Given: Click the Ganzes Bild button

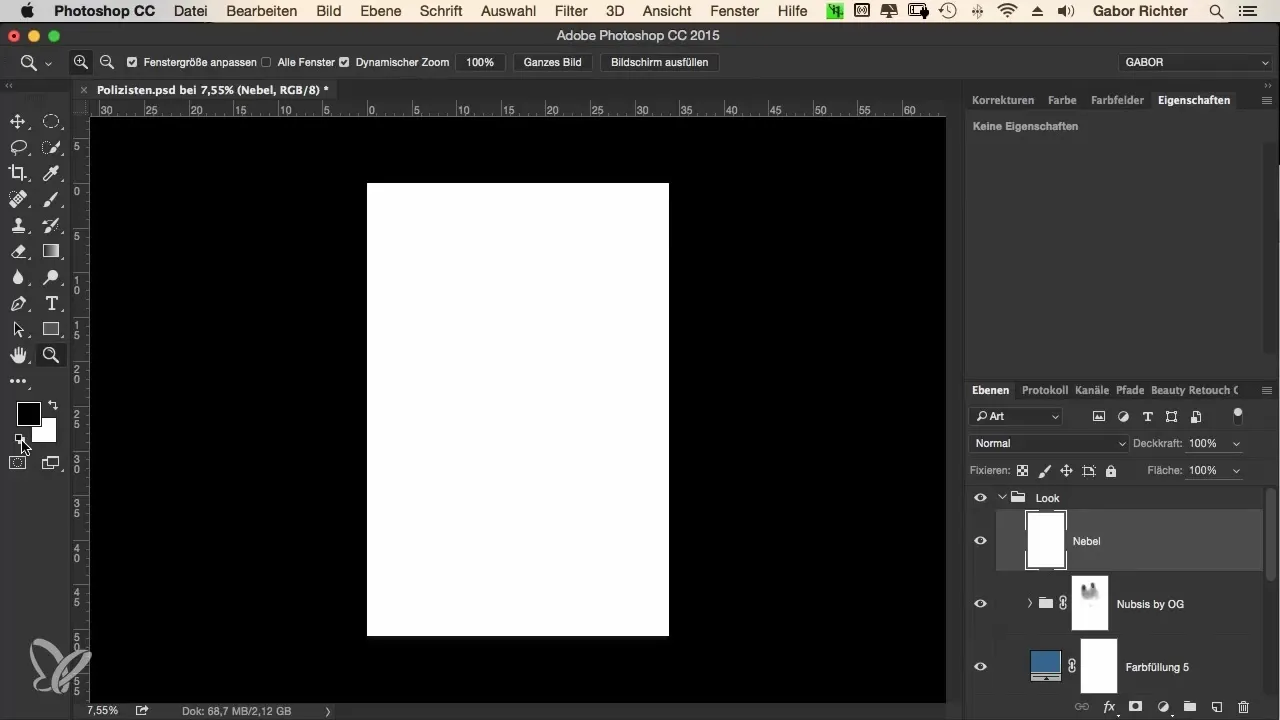Looking at the screenshot, I should pos(553,62).
